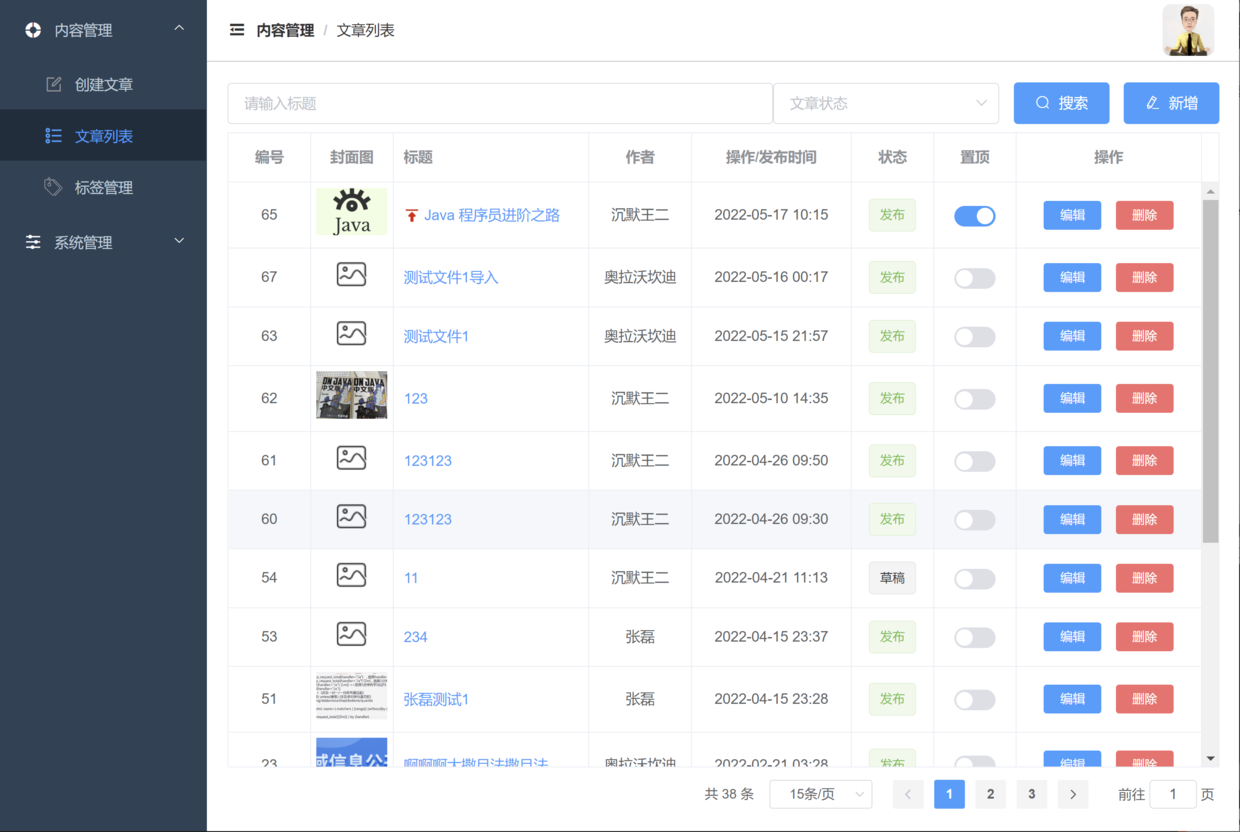
Task: Collapse the 内容管理 sidebar menu
Action: 103,30
